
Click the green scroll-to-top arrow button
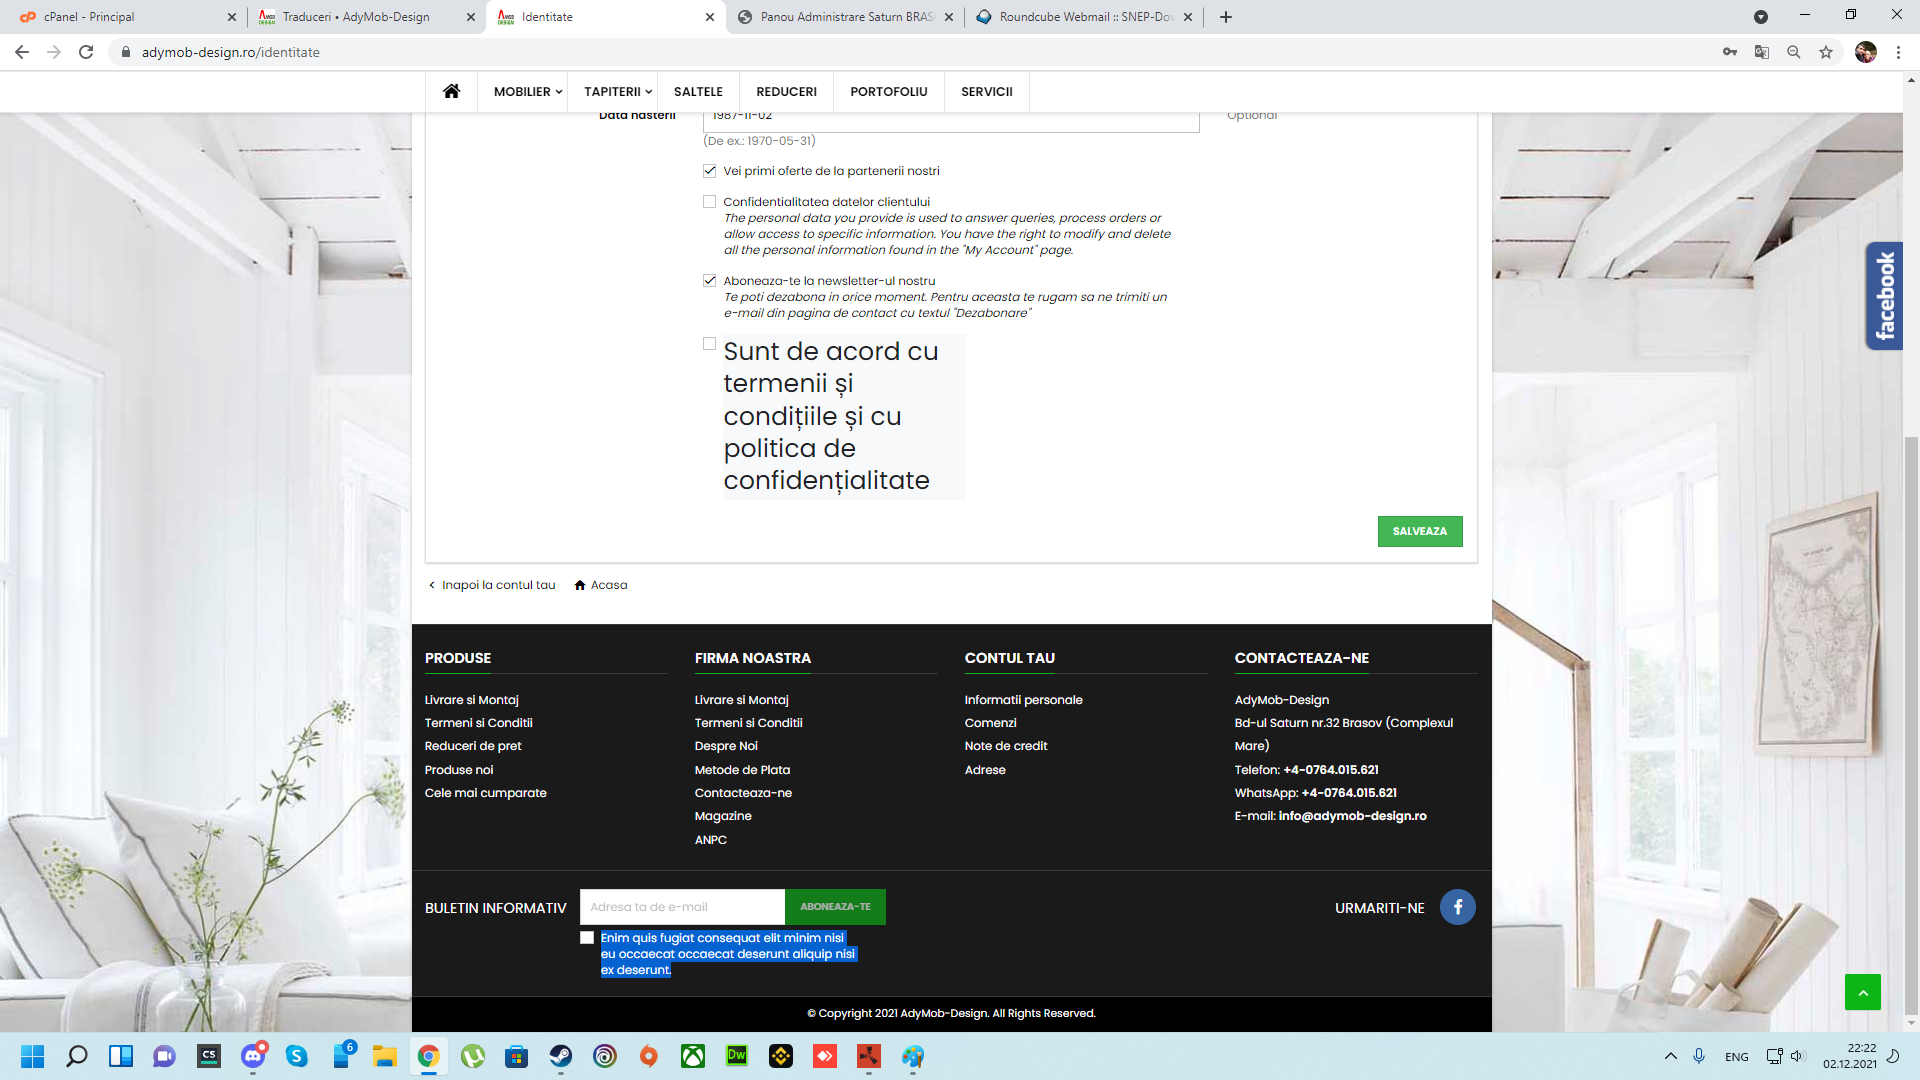coord(1862,992)
